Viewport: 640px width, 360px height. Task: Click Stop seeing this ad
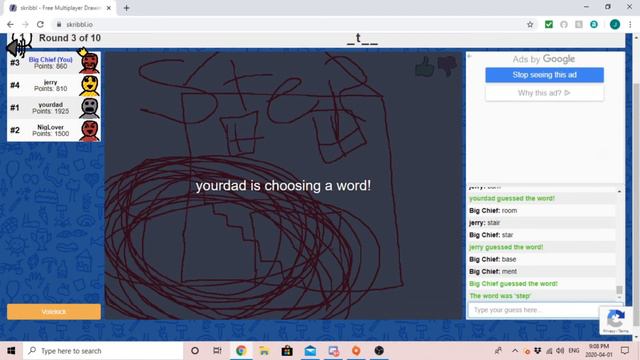tap(544, 75)
